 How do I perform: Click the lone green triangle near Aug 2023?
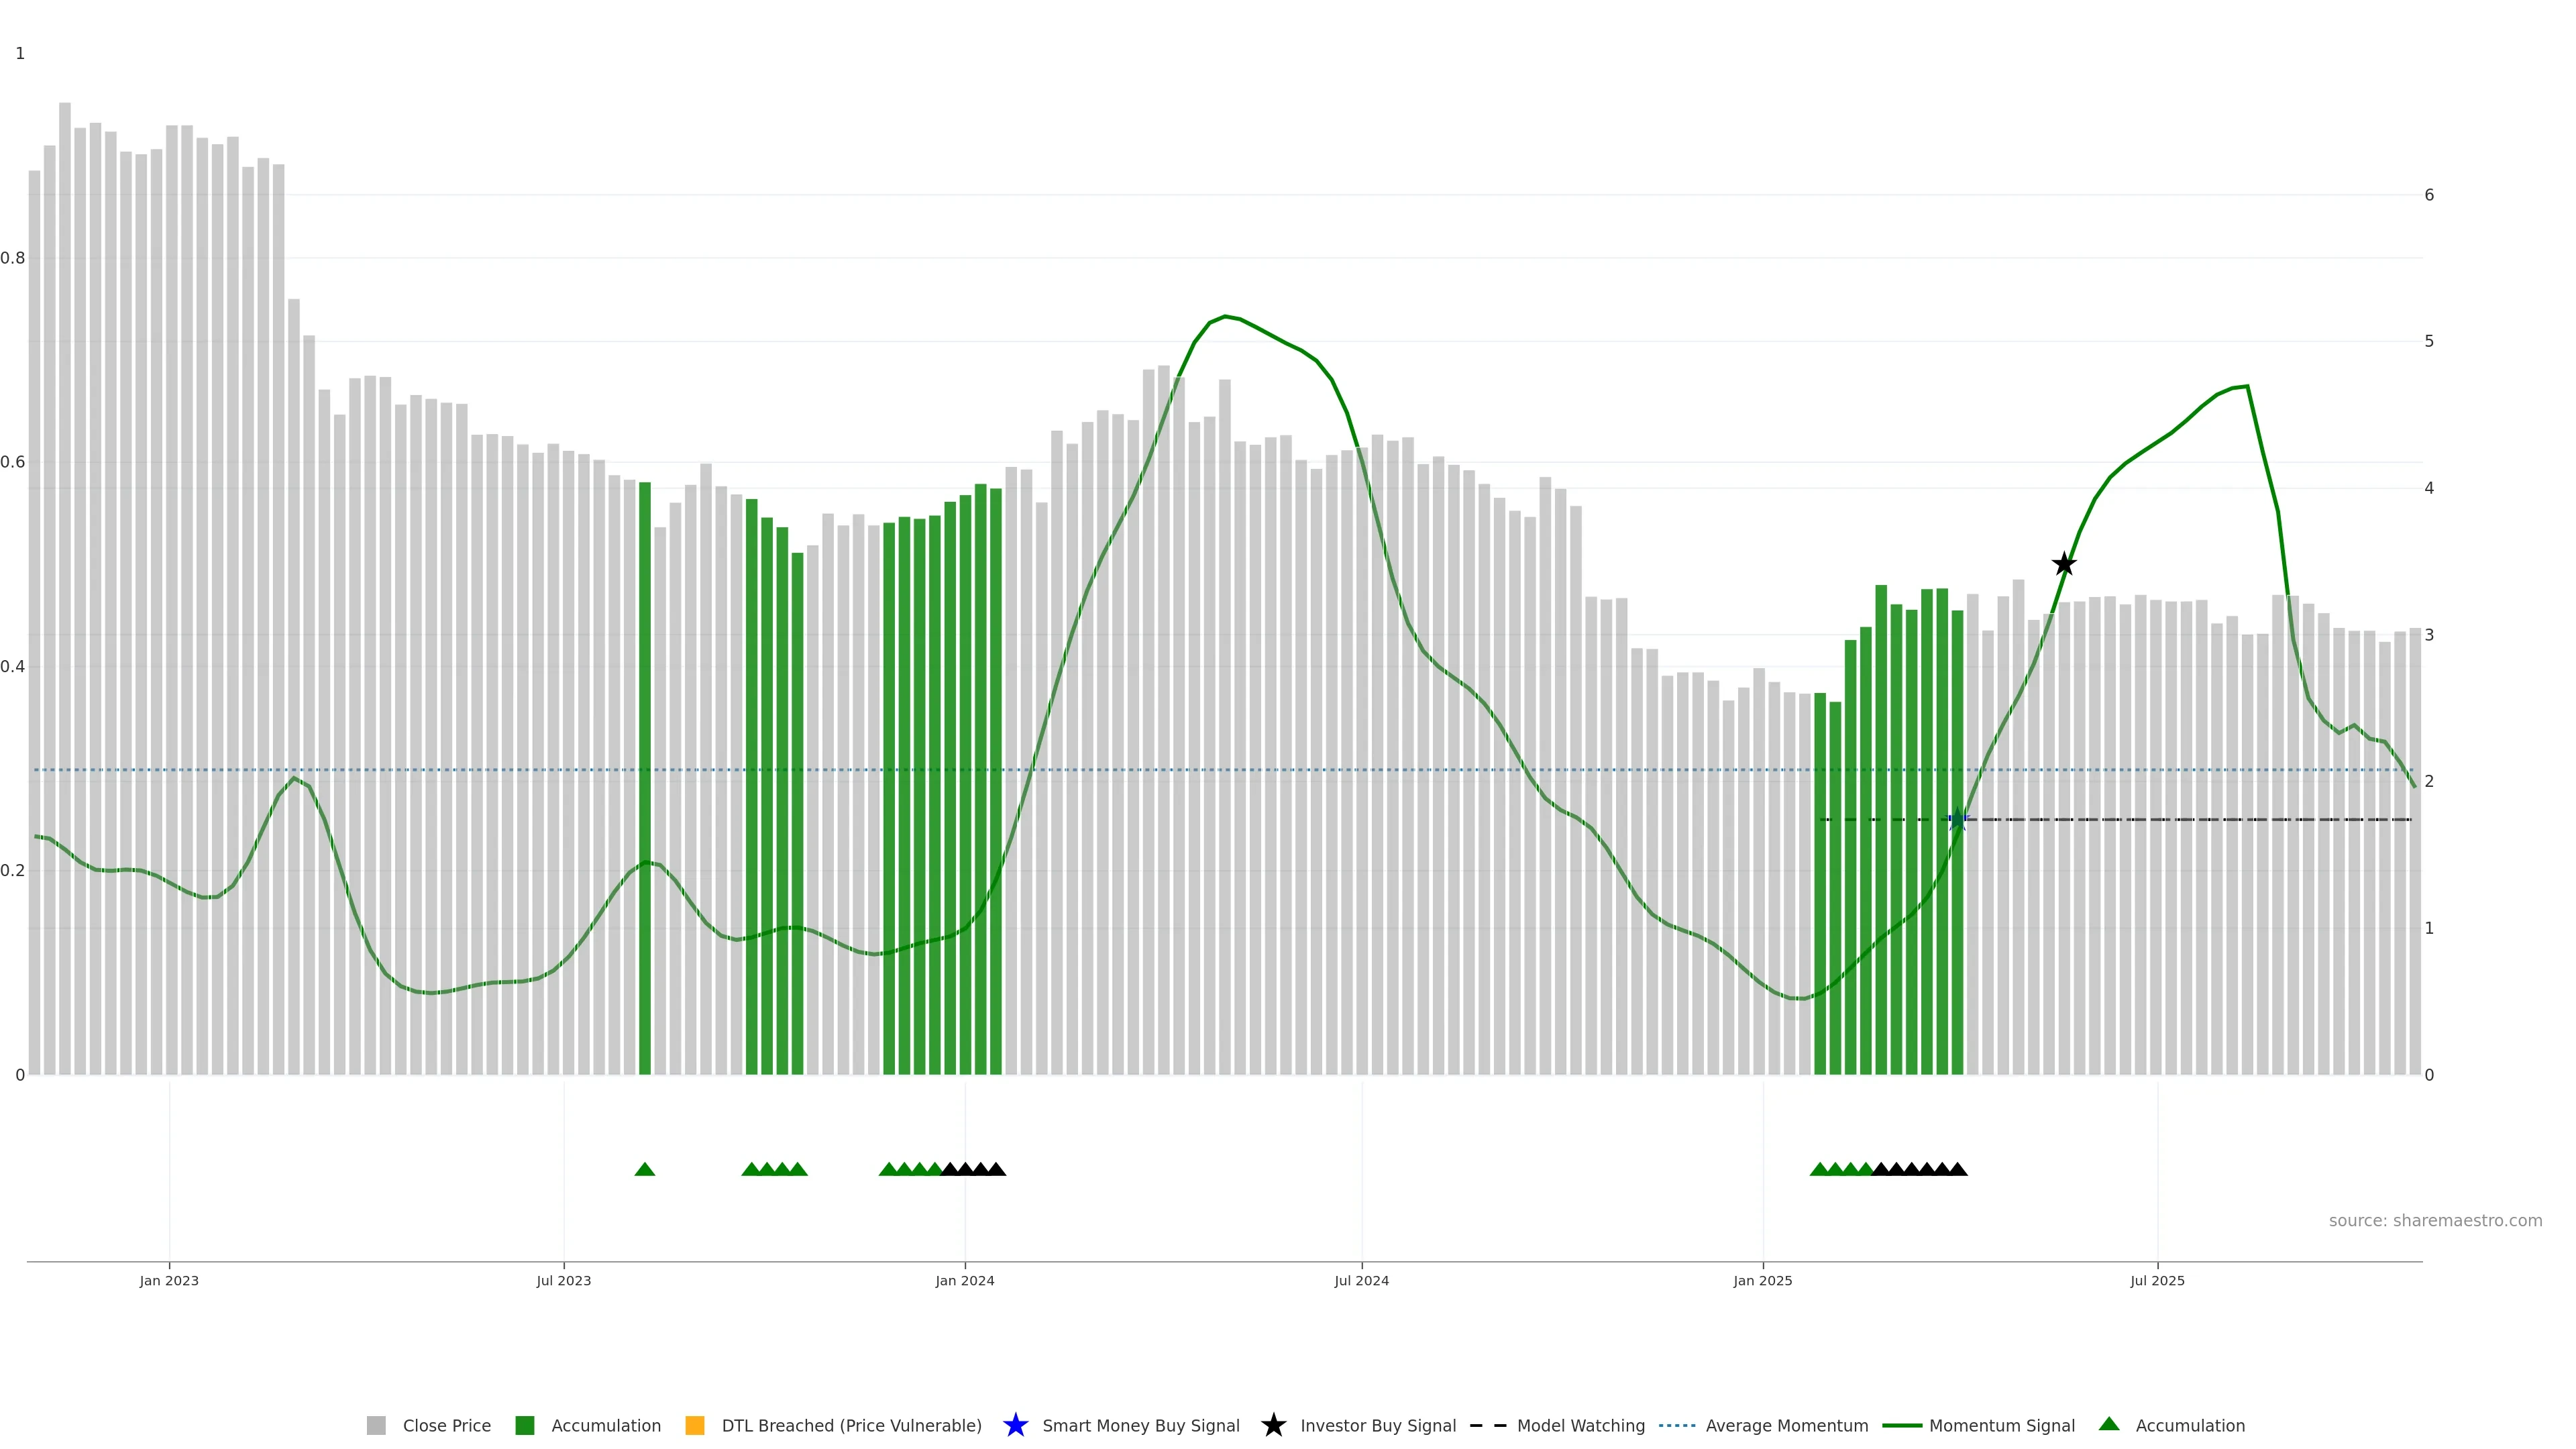tap(645, 1169)
